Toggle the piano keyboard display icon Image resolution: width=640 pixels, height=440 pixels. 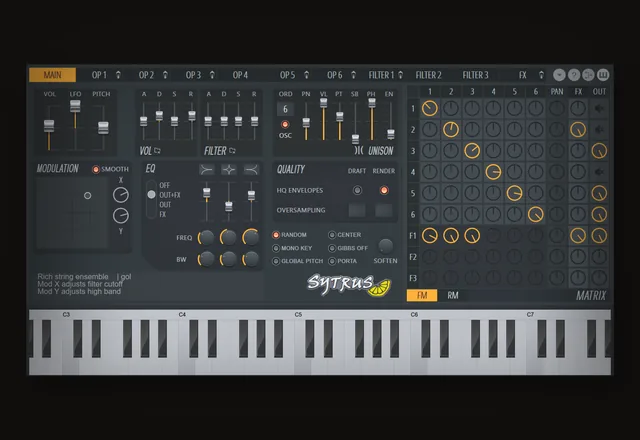click(603, 75)
